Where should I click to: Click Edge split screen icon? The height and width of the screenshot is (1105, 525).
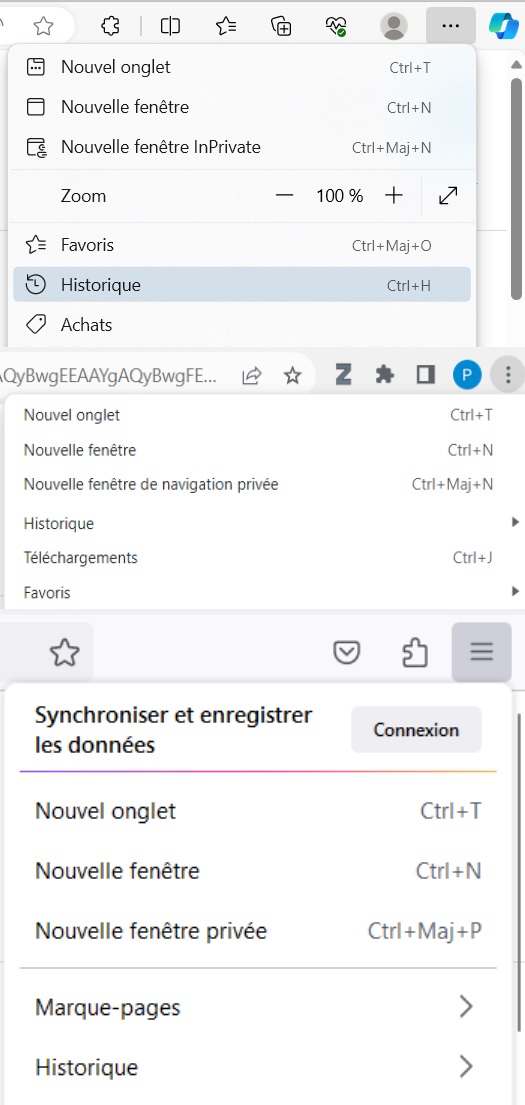pyautogui.click(x=170, y=27)
